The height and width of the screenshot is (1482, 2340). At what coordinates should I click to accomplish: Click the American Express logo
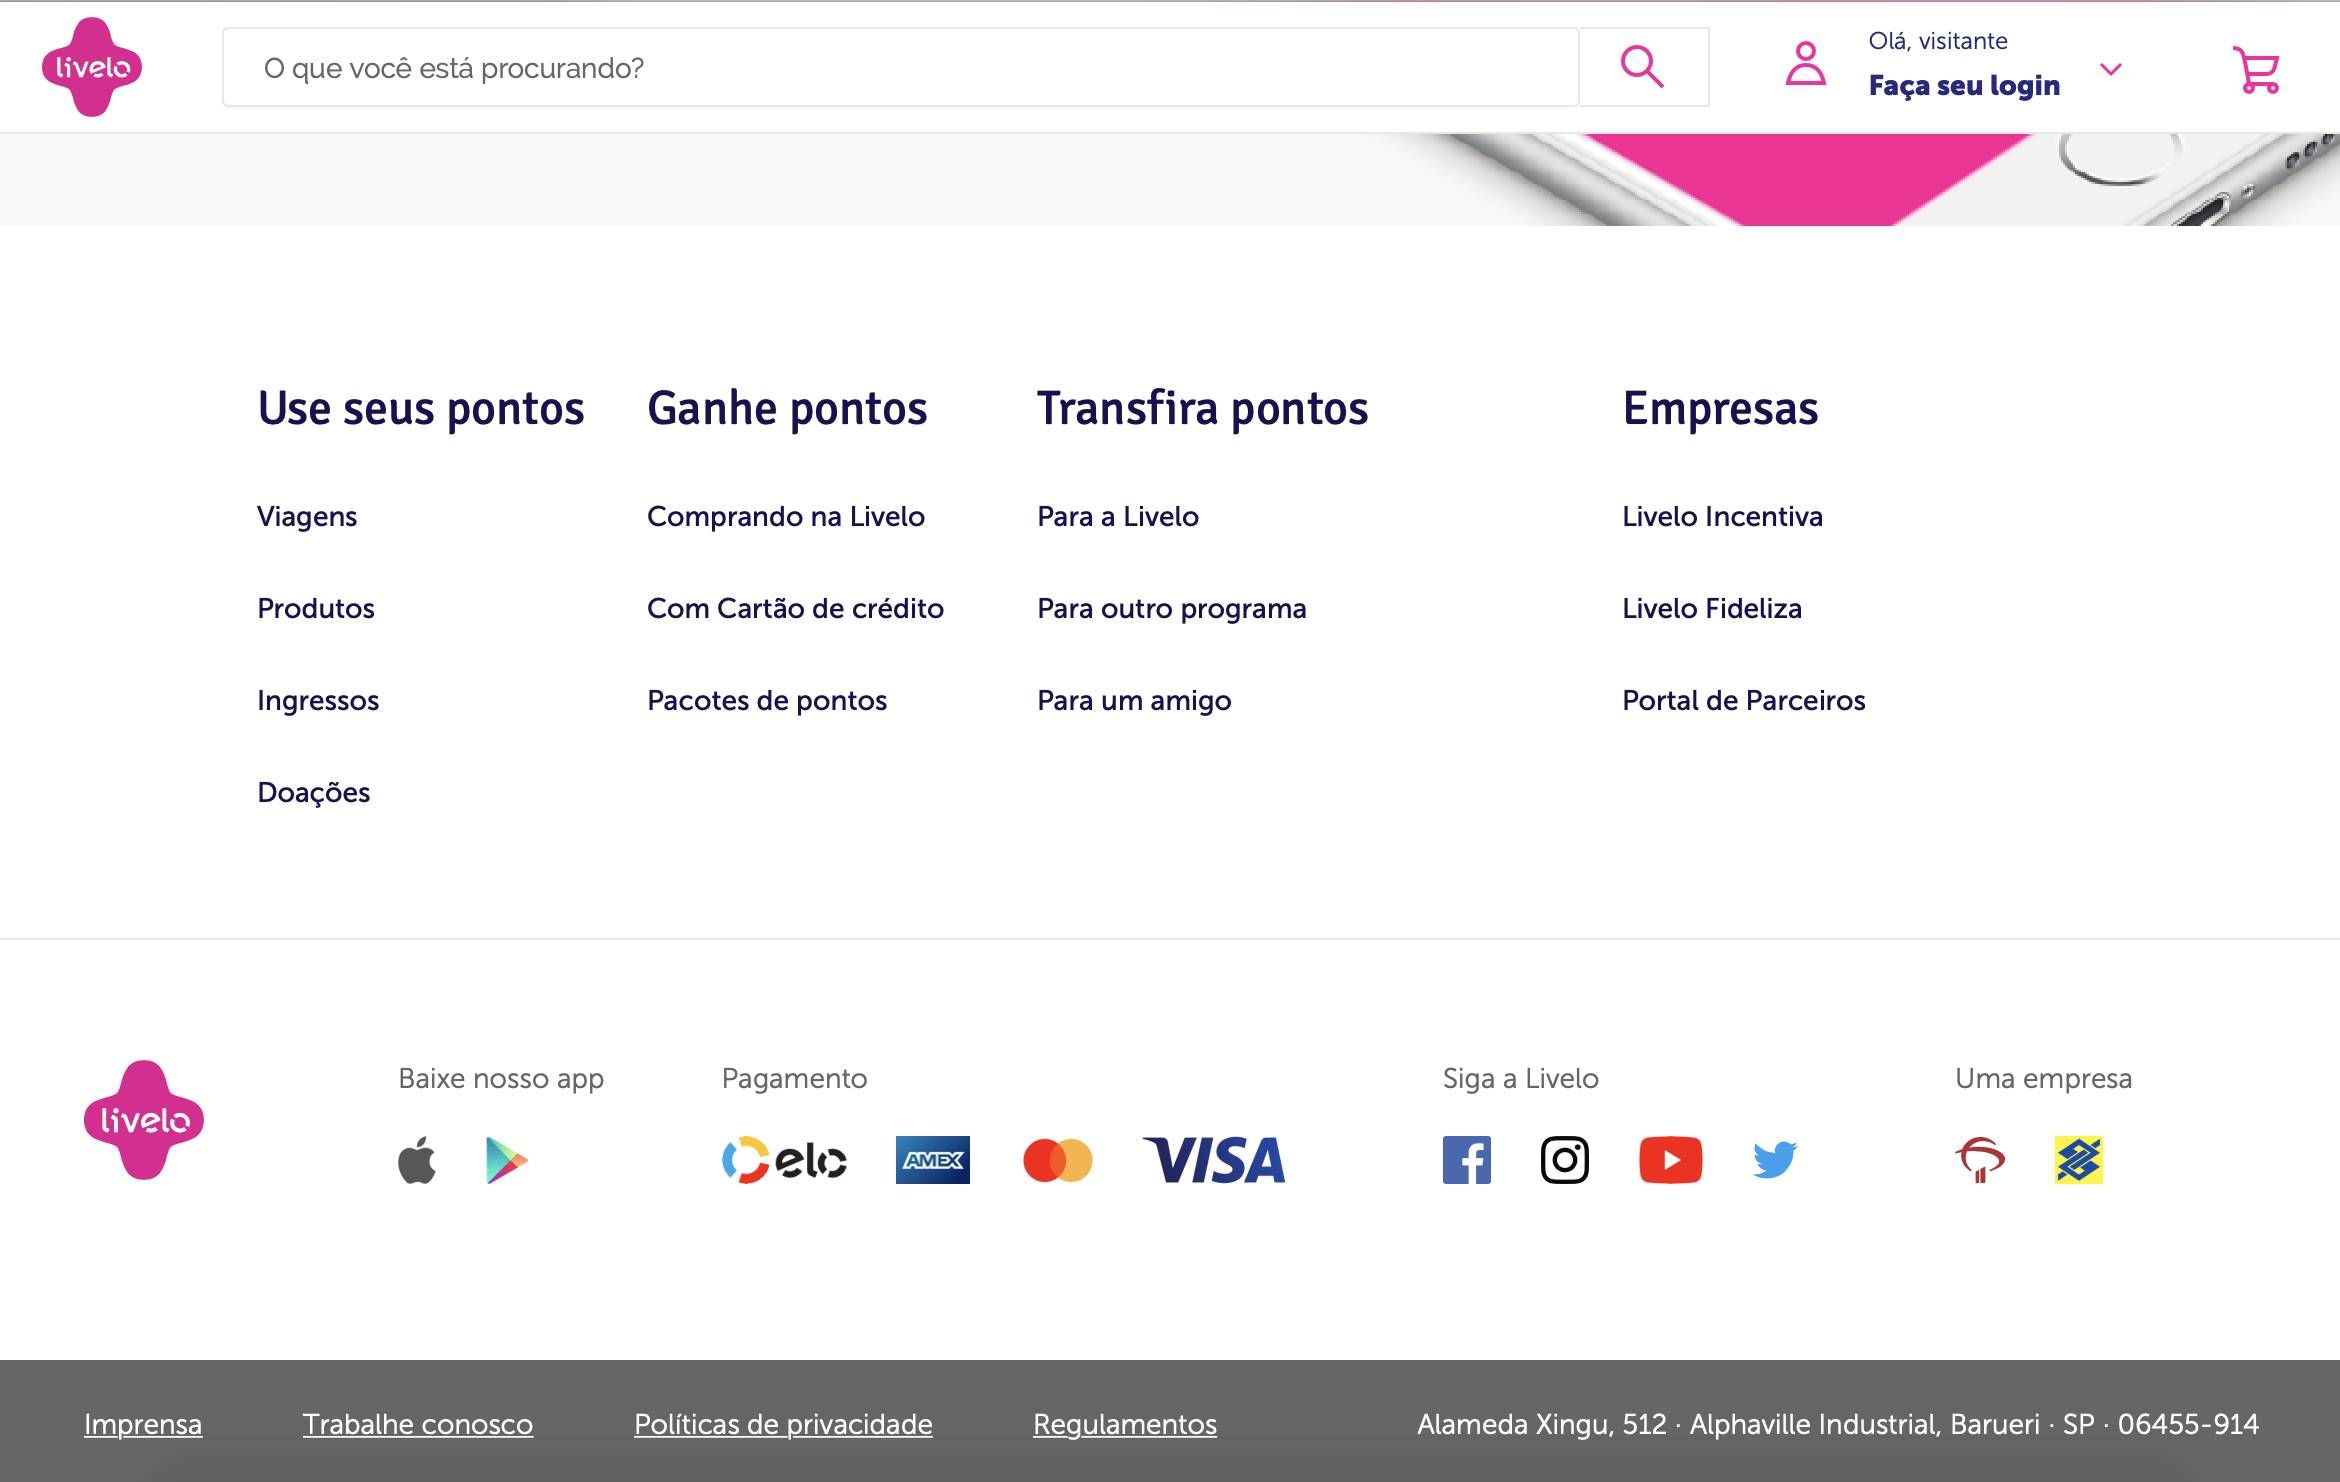pos(933,1160)
